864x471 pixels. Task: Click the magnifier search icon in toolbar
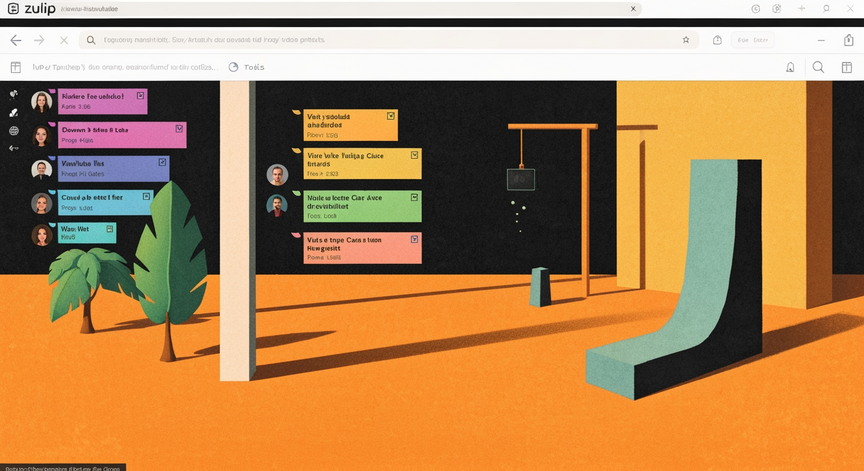(818, 67)
